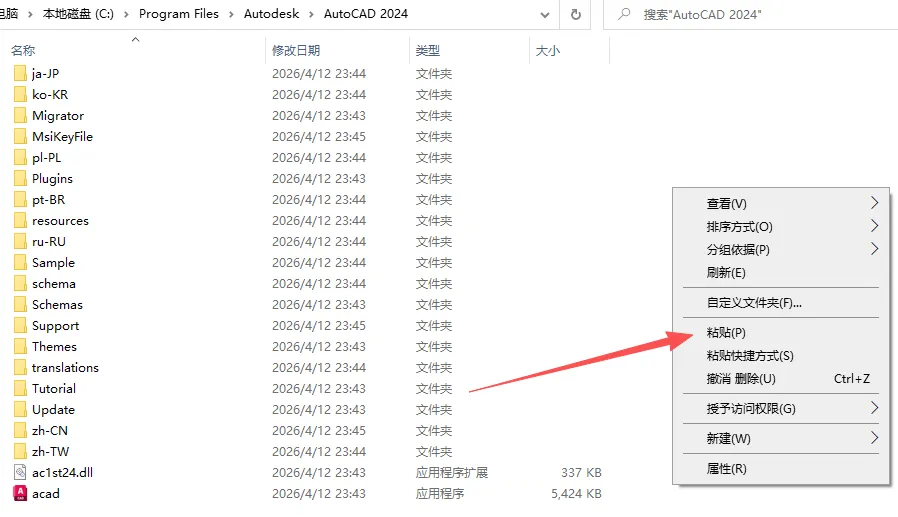Click the Schemas folder icon
The height and width of the screenshot is (517, 898).
coord(20,305)
